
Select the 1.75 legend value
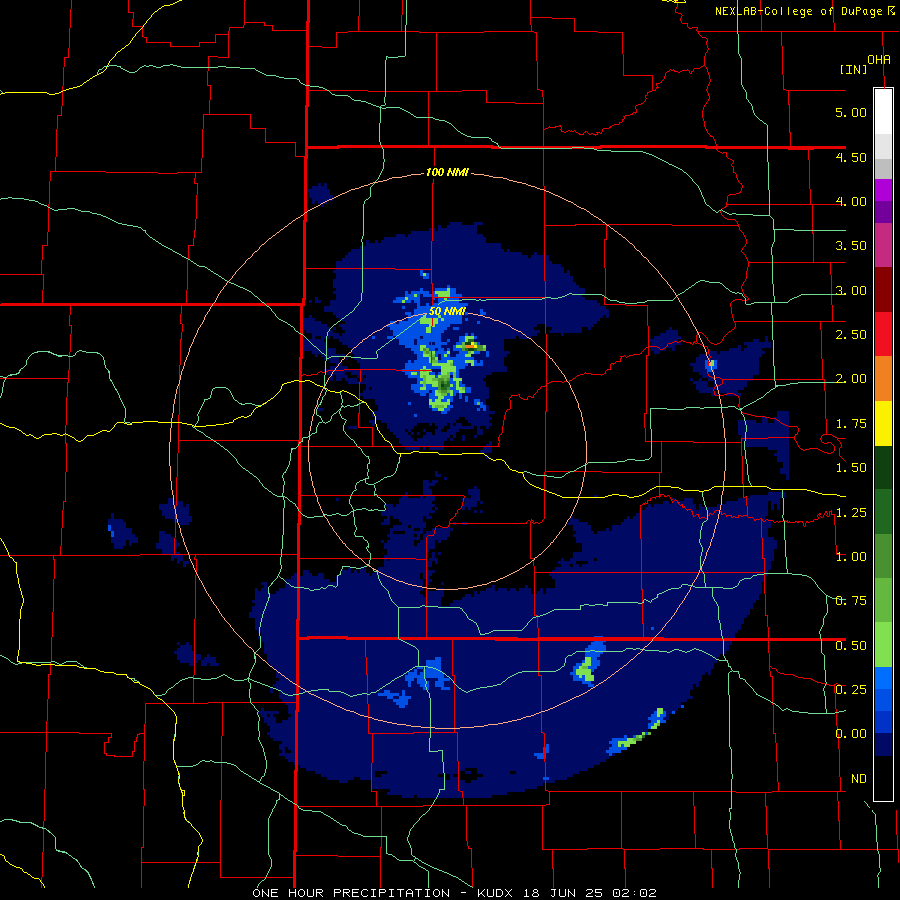[x=851, y=424]
